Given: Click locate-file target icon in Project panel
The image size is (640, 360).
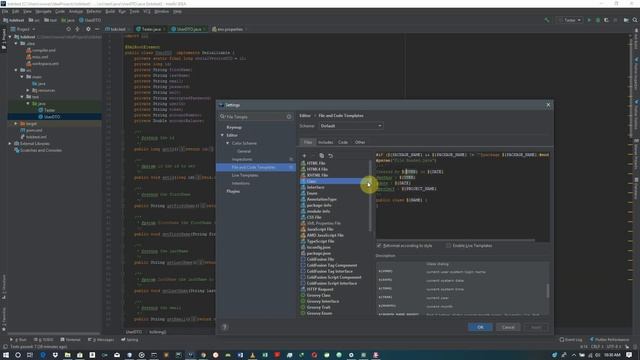Looking at the screenshot, I should tap(68, 29).
